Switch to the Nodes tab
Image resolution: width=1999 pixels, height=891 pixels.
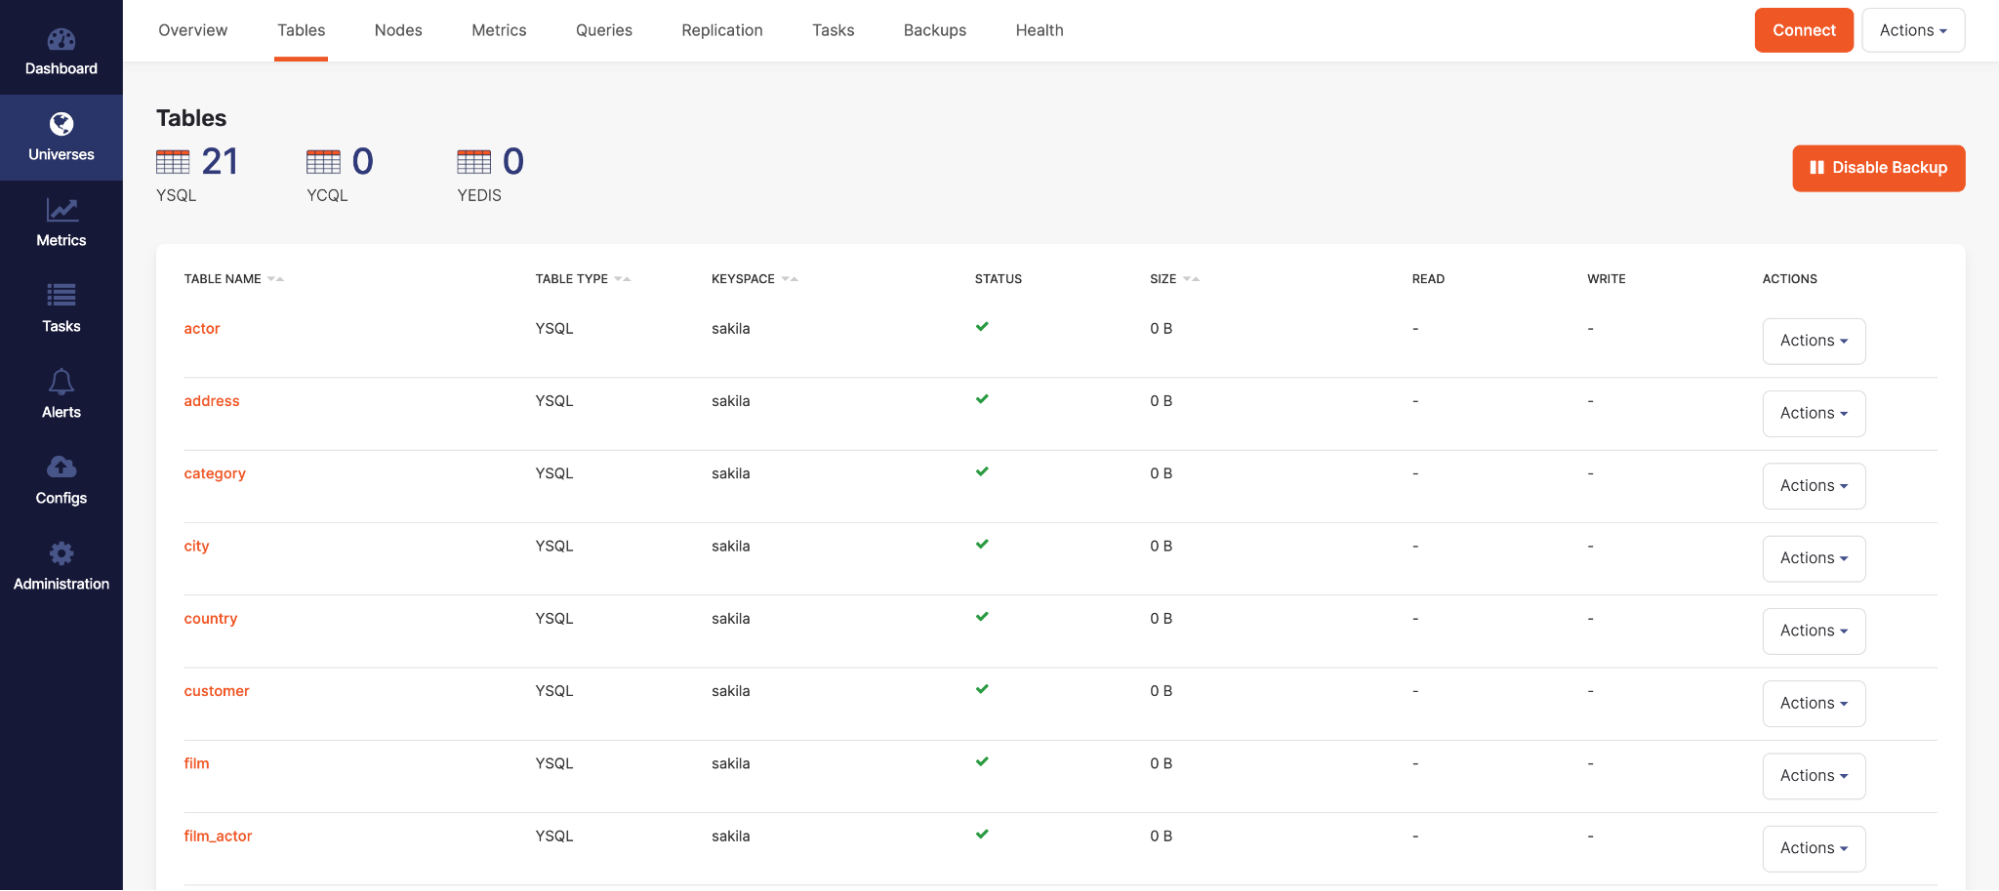pyautogui.click(x=398, y=30)
